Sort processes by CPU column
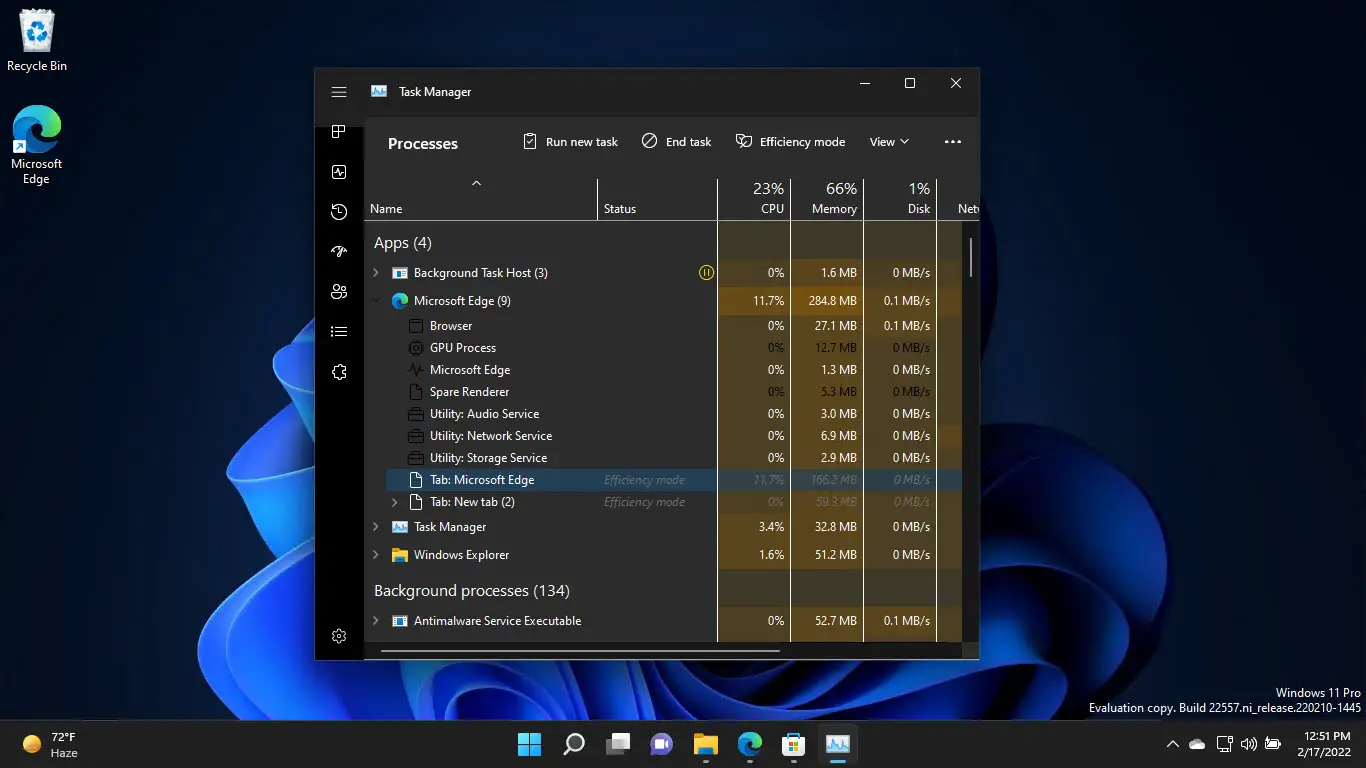The height and width of the screenshot is (768, 1366). tap(754, 199)
